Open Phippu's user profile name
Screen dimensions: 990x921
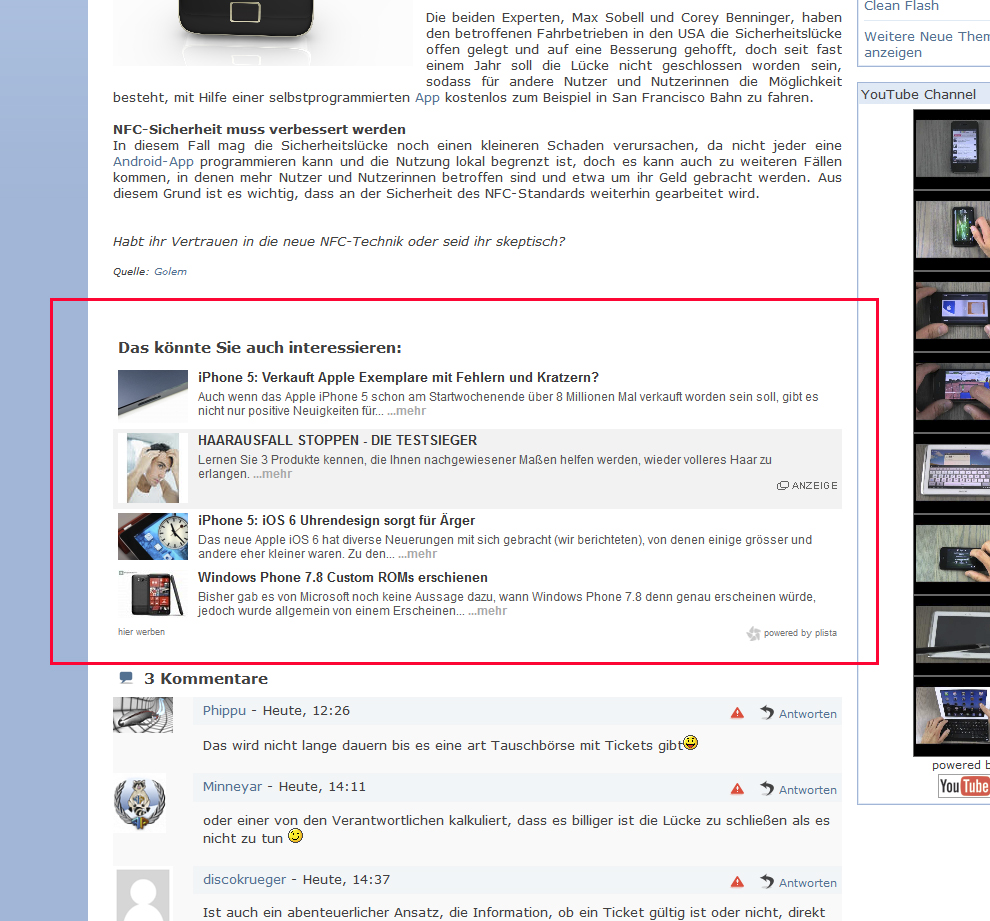(224, 711)
